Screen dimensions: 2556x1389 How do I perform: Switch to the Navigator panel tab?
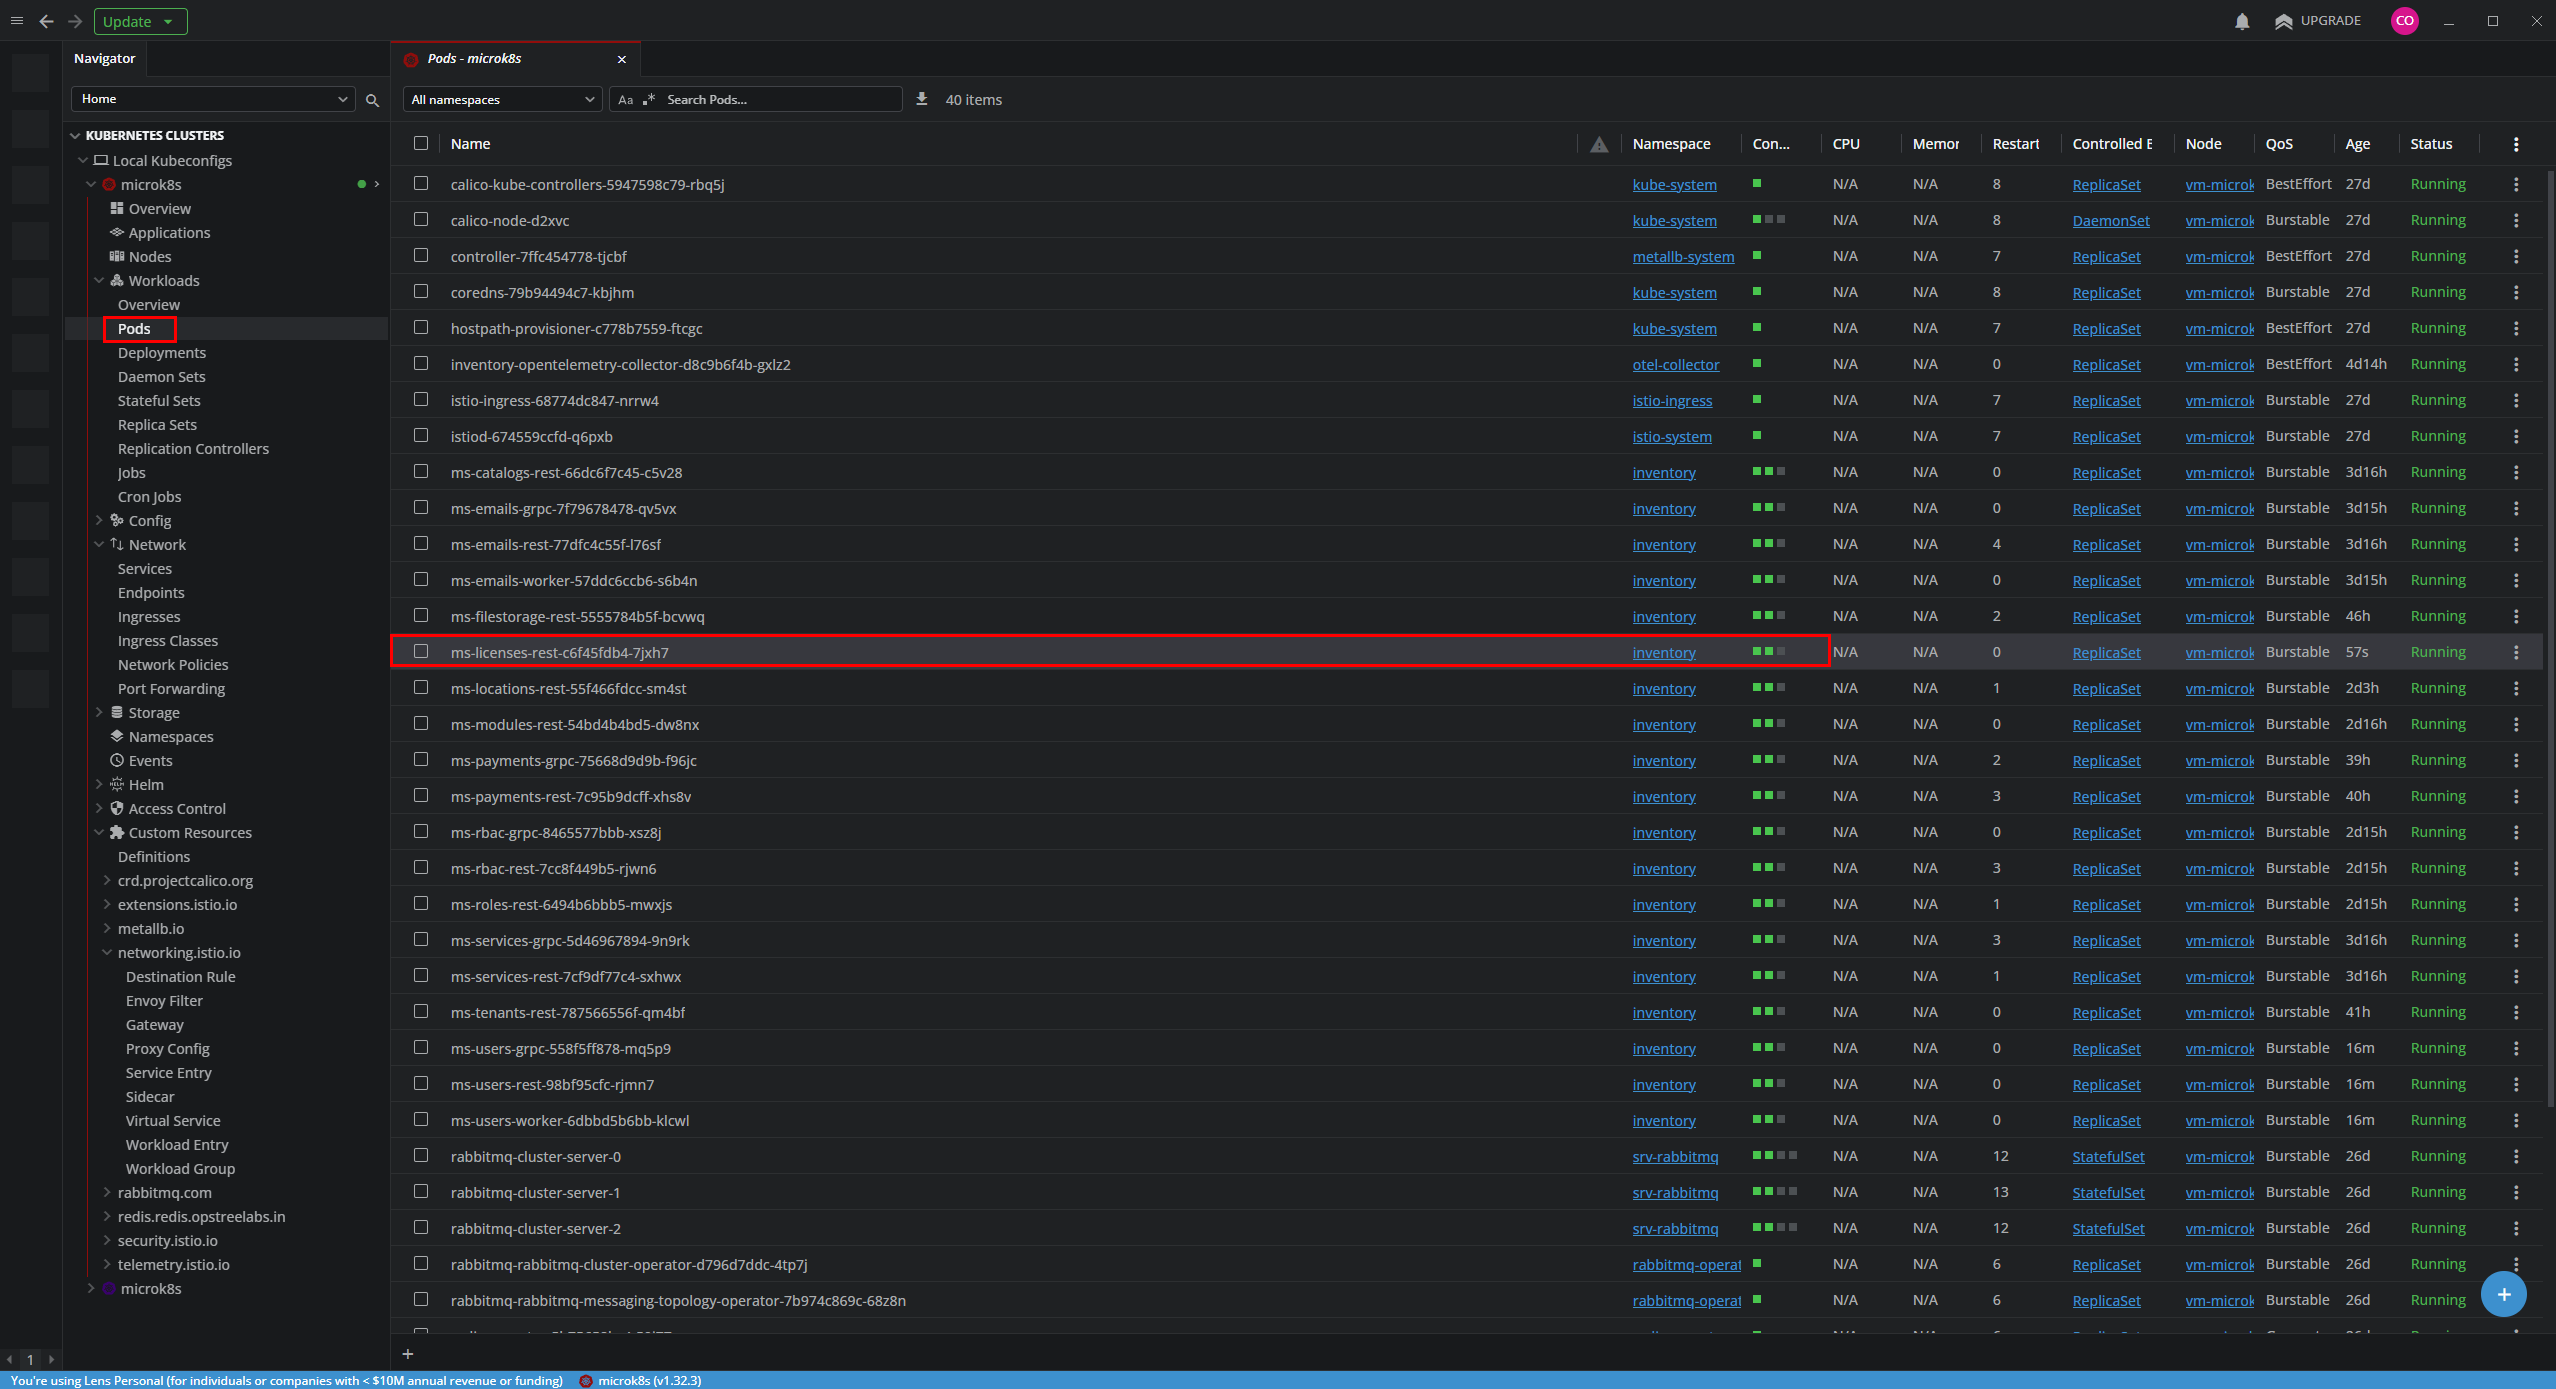104,58
